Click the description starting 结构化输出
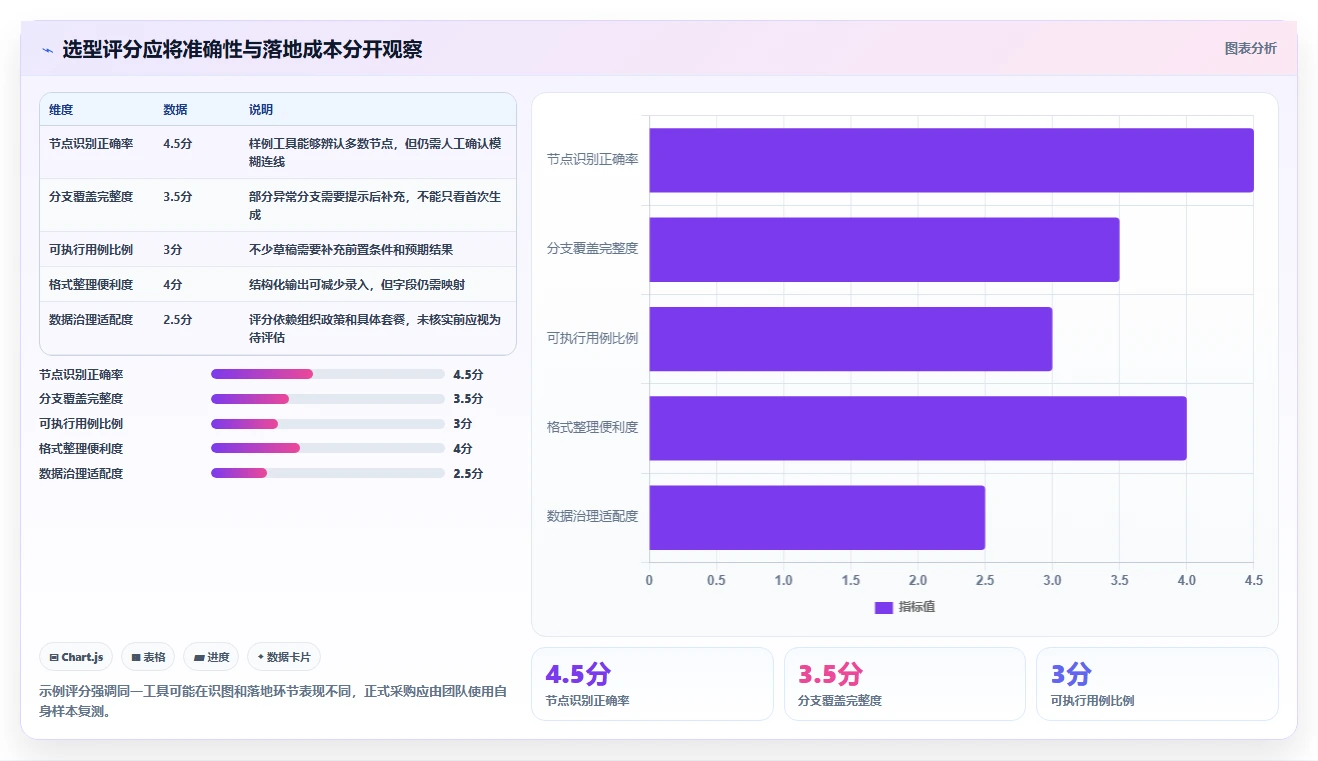1318x761 pixels. (x=357, y=284)
